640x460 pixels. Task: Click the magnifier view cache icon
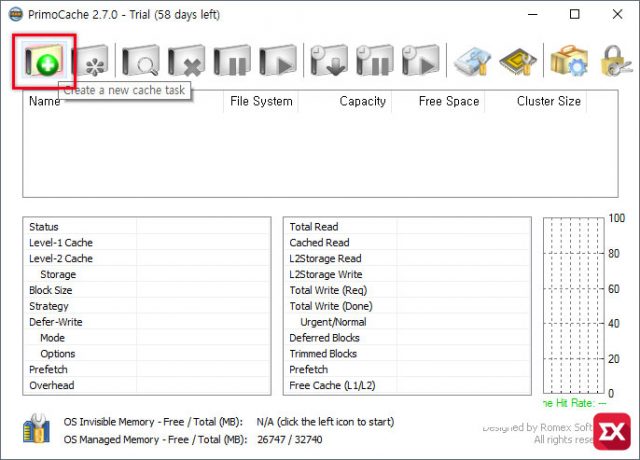pyautogui.click(x=140, y=61)
